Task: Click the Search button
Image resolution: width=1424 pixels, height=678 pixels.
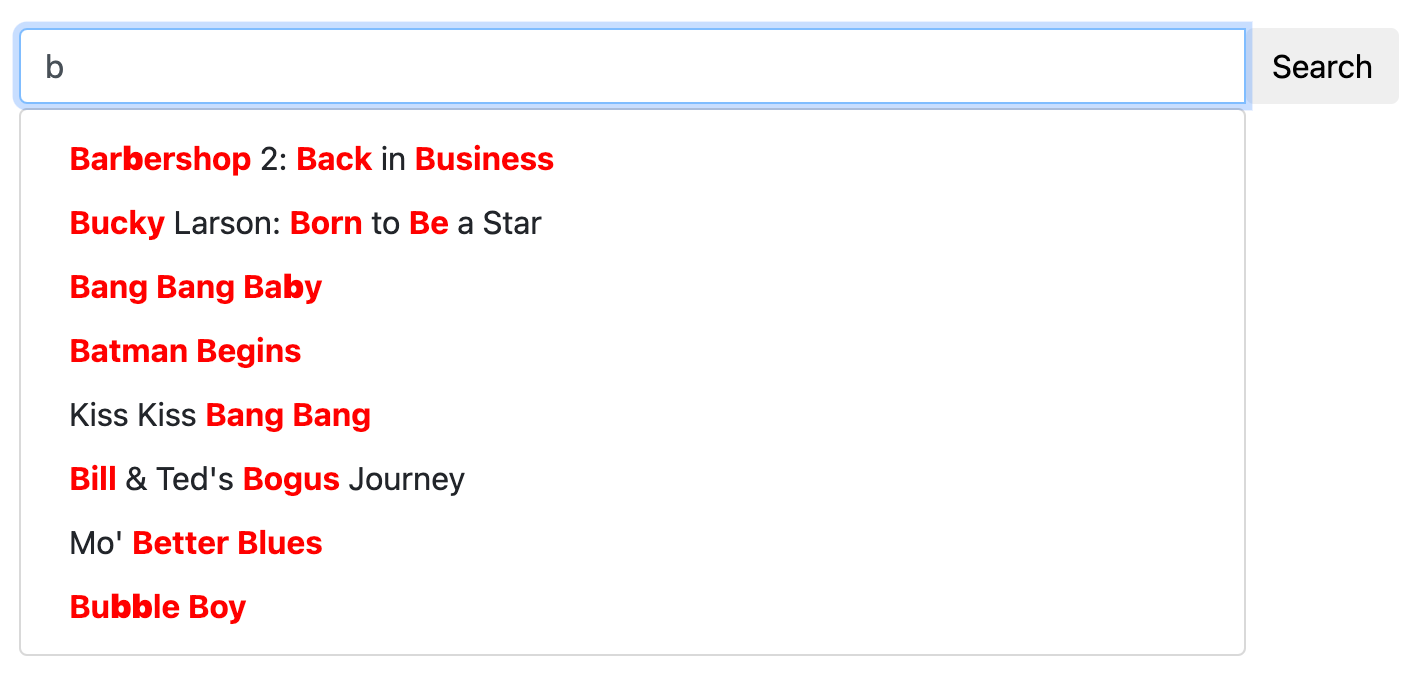Action: [x=1322, y=66]
